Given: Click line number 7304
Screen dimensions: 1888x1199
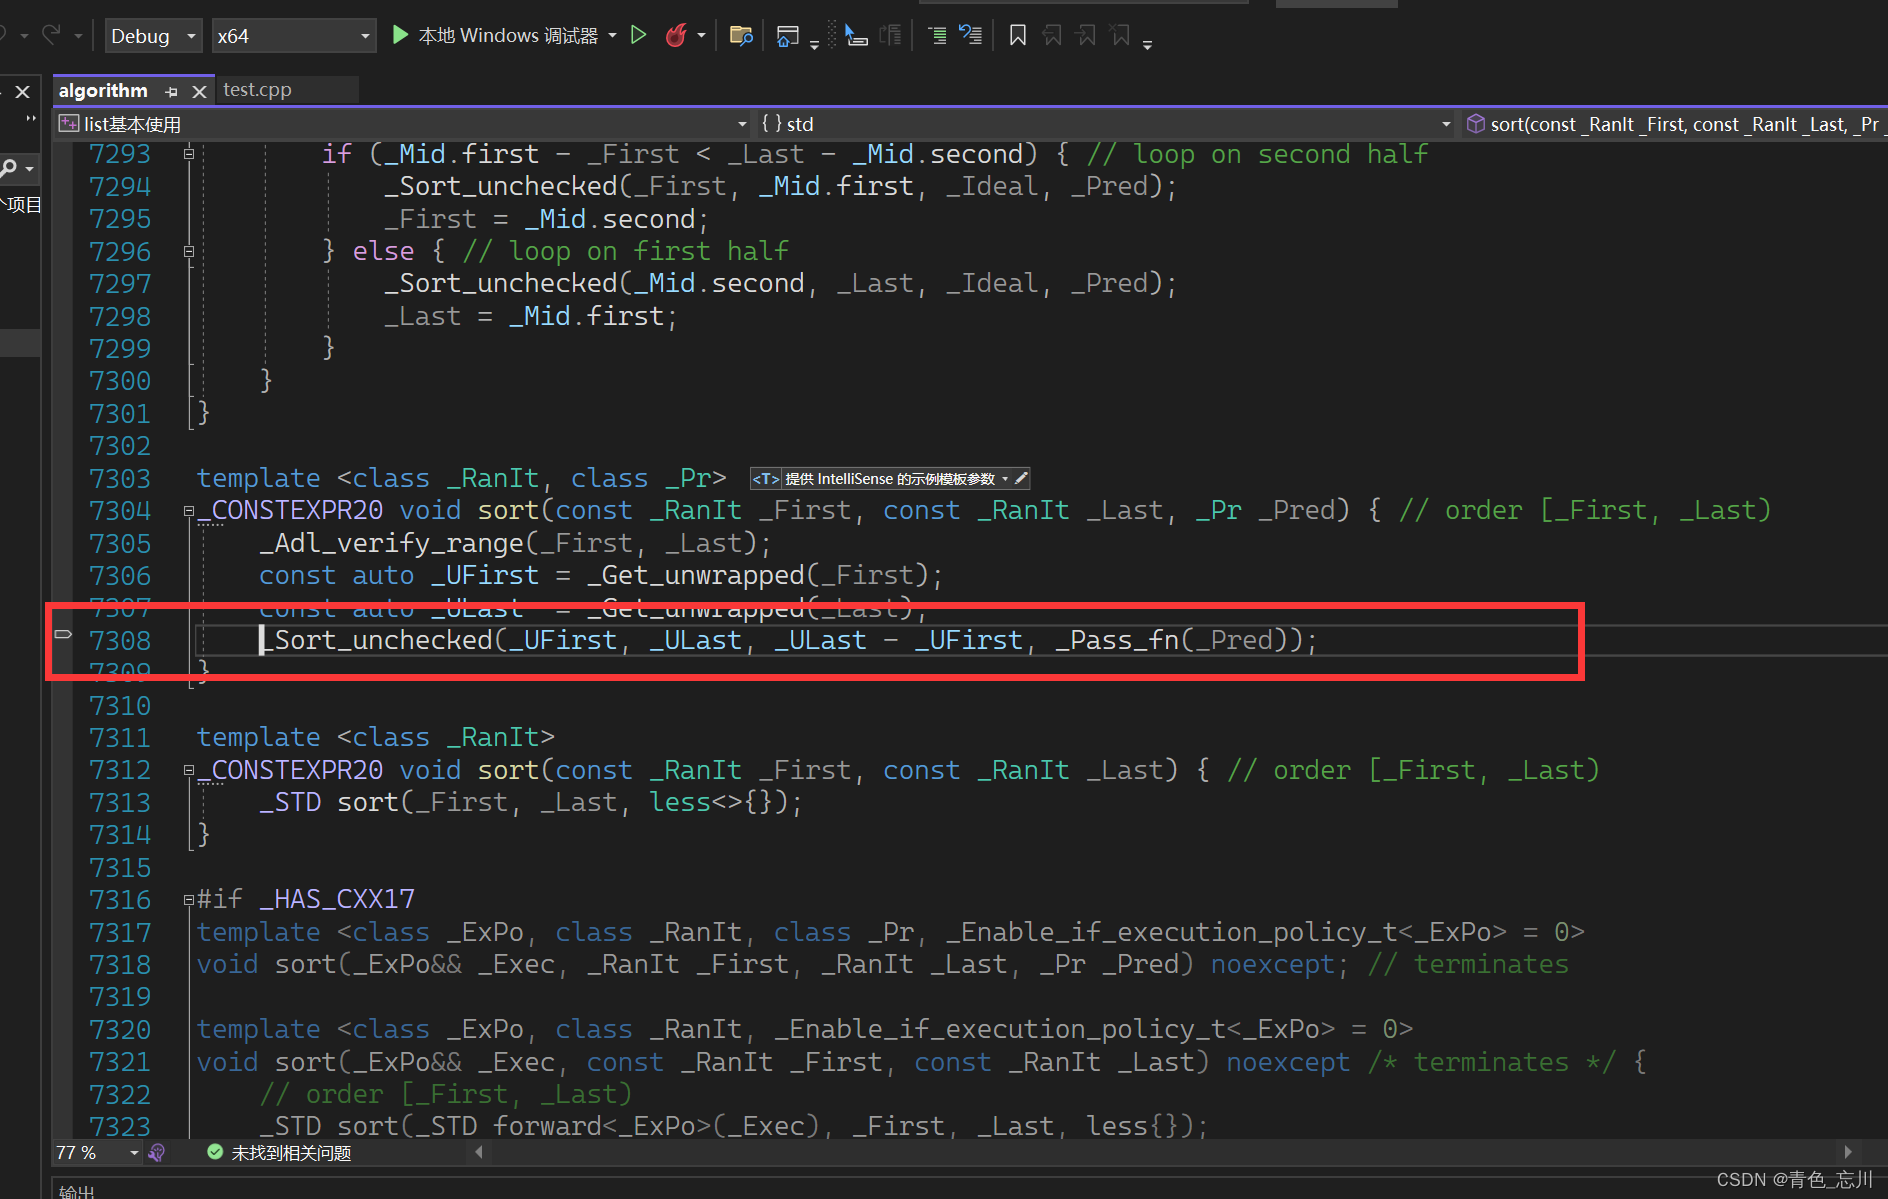Looking at the screenshot, I should coord(120,511).
